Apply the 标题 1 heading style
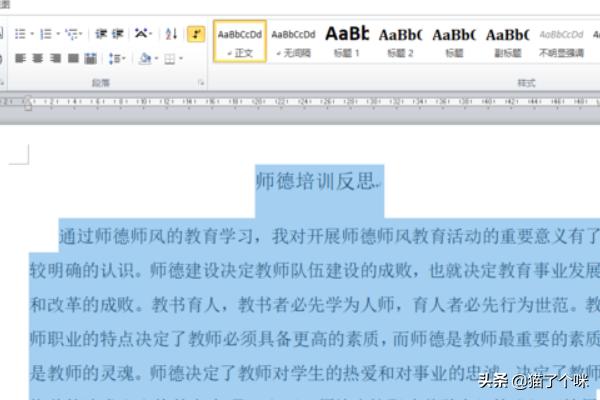 347,41
